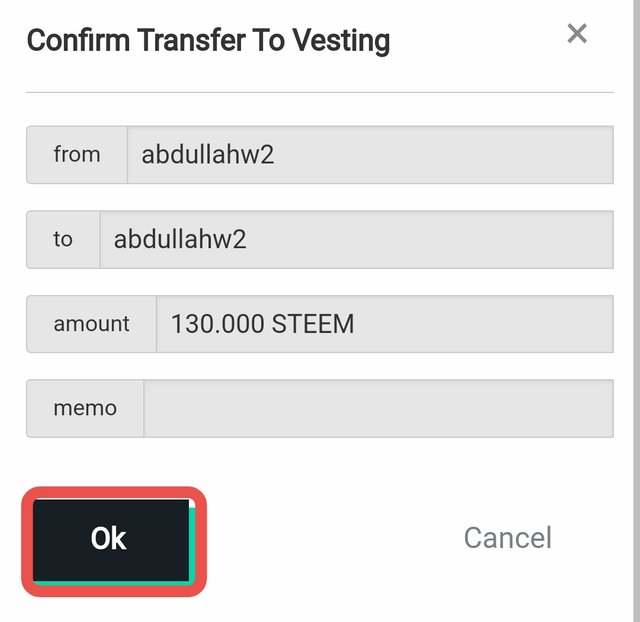This screenshot has height=622, width=640.
Task: Select the amount input field
Action: coord(384,324)
